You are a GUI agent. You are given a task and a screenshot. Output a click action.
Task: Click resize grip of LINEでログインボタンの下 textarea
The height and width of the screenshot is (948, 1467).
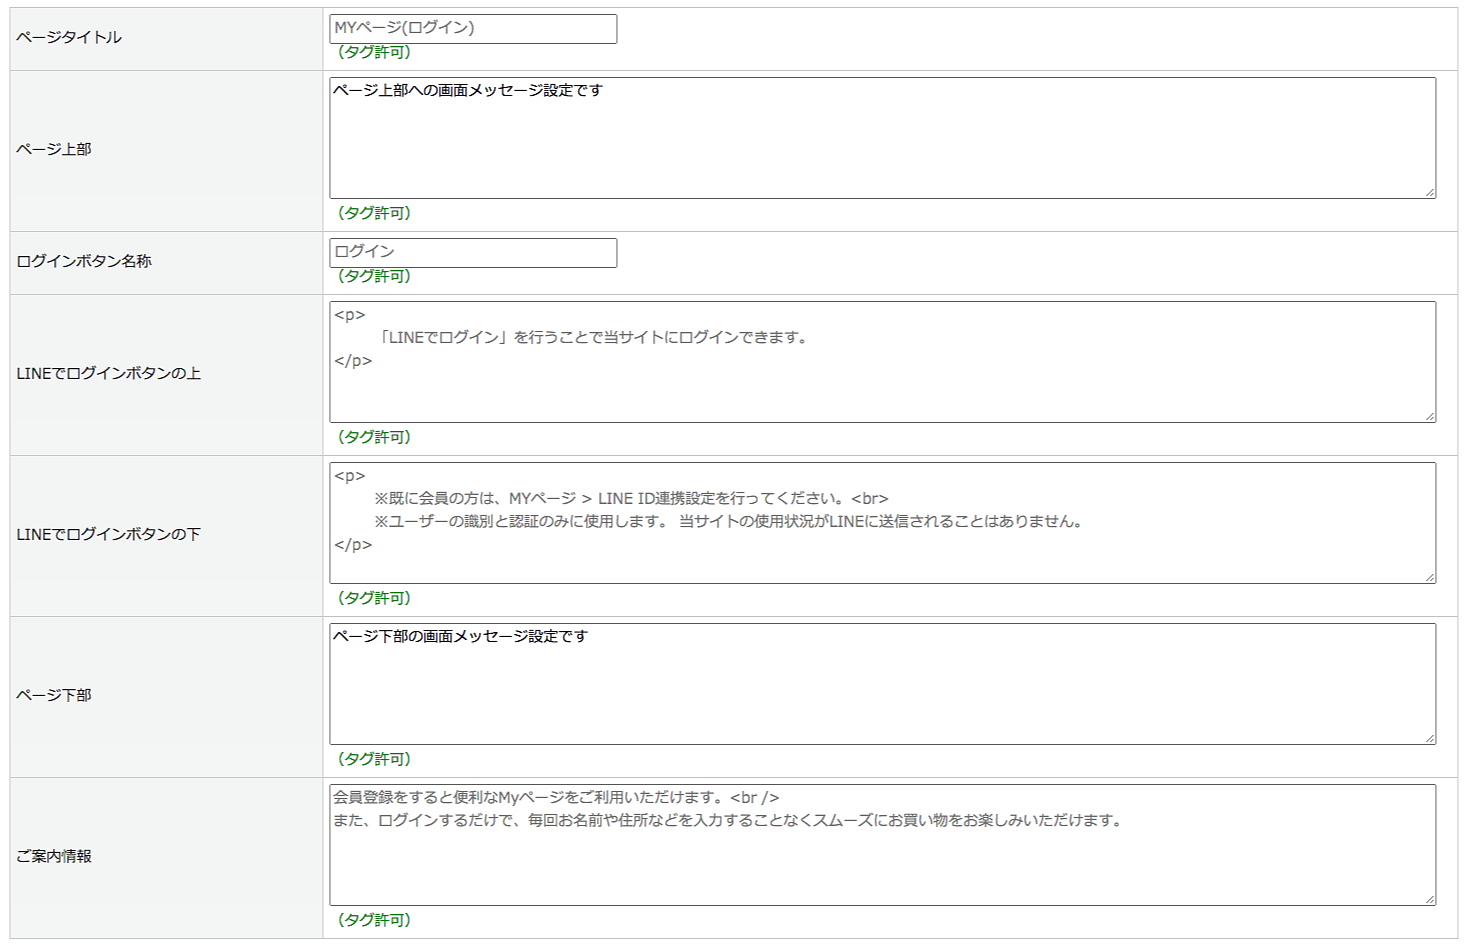click(1430, 578)
